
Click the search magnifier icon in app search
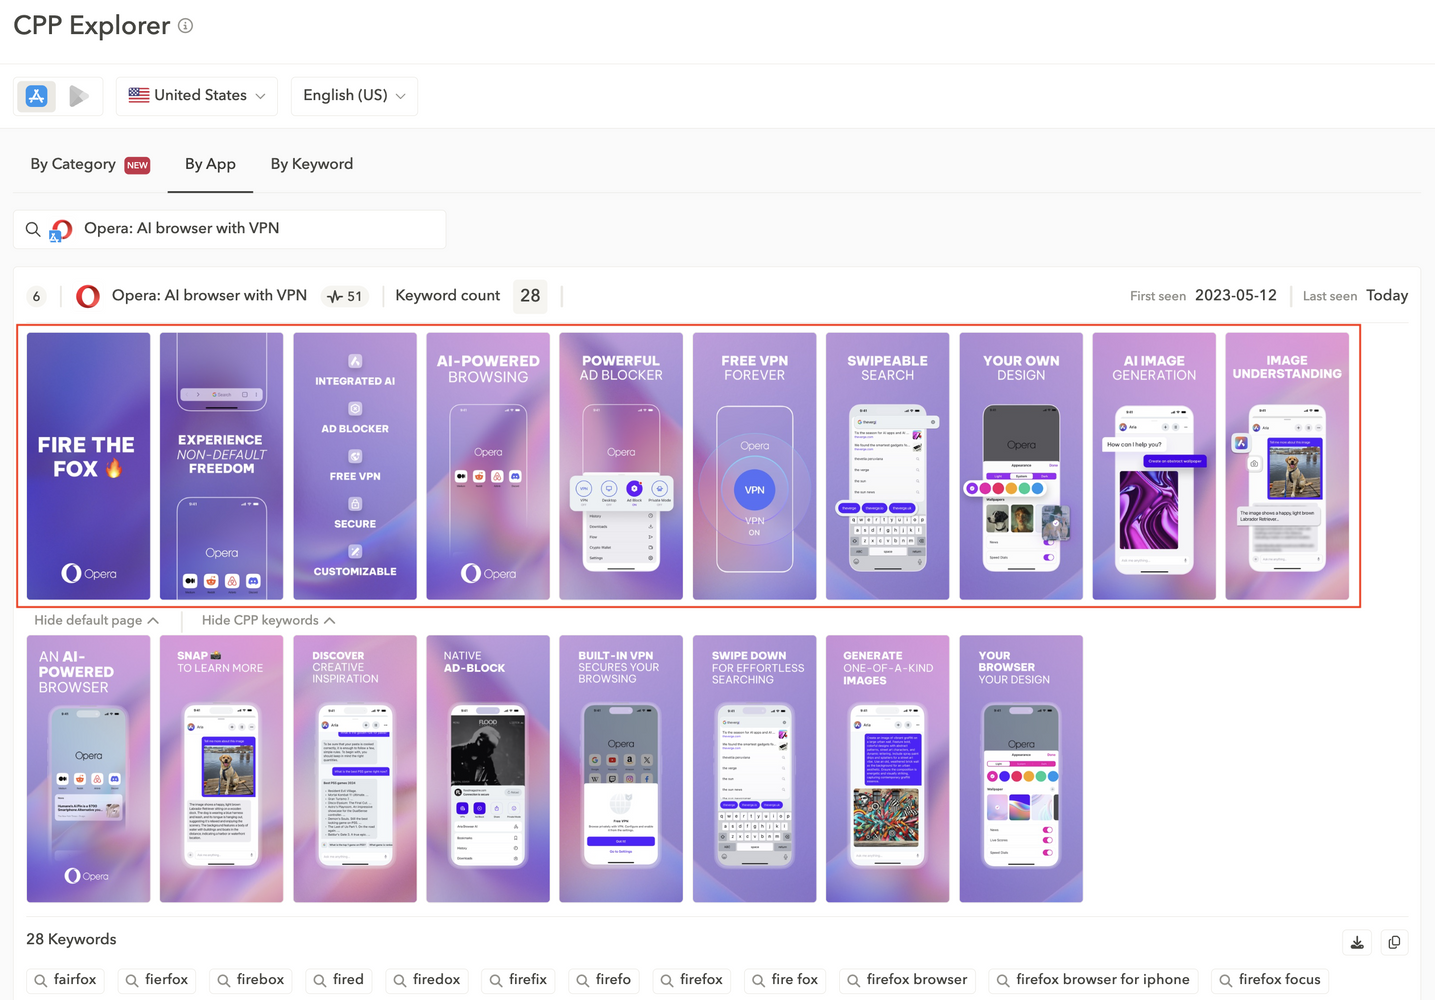tap(33, 229)
